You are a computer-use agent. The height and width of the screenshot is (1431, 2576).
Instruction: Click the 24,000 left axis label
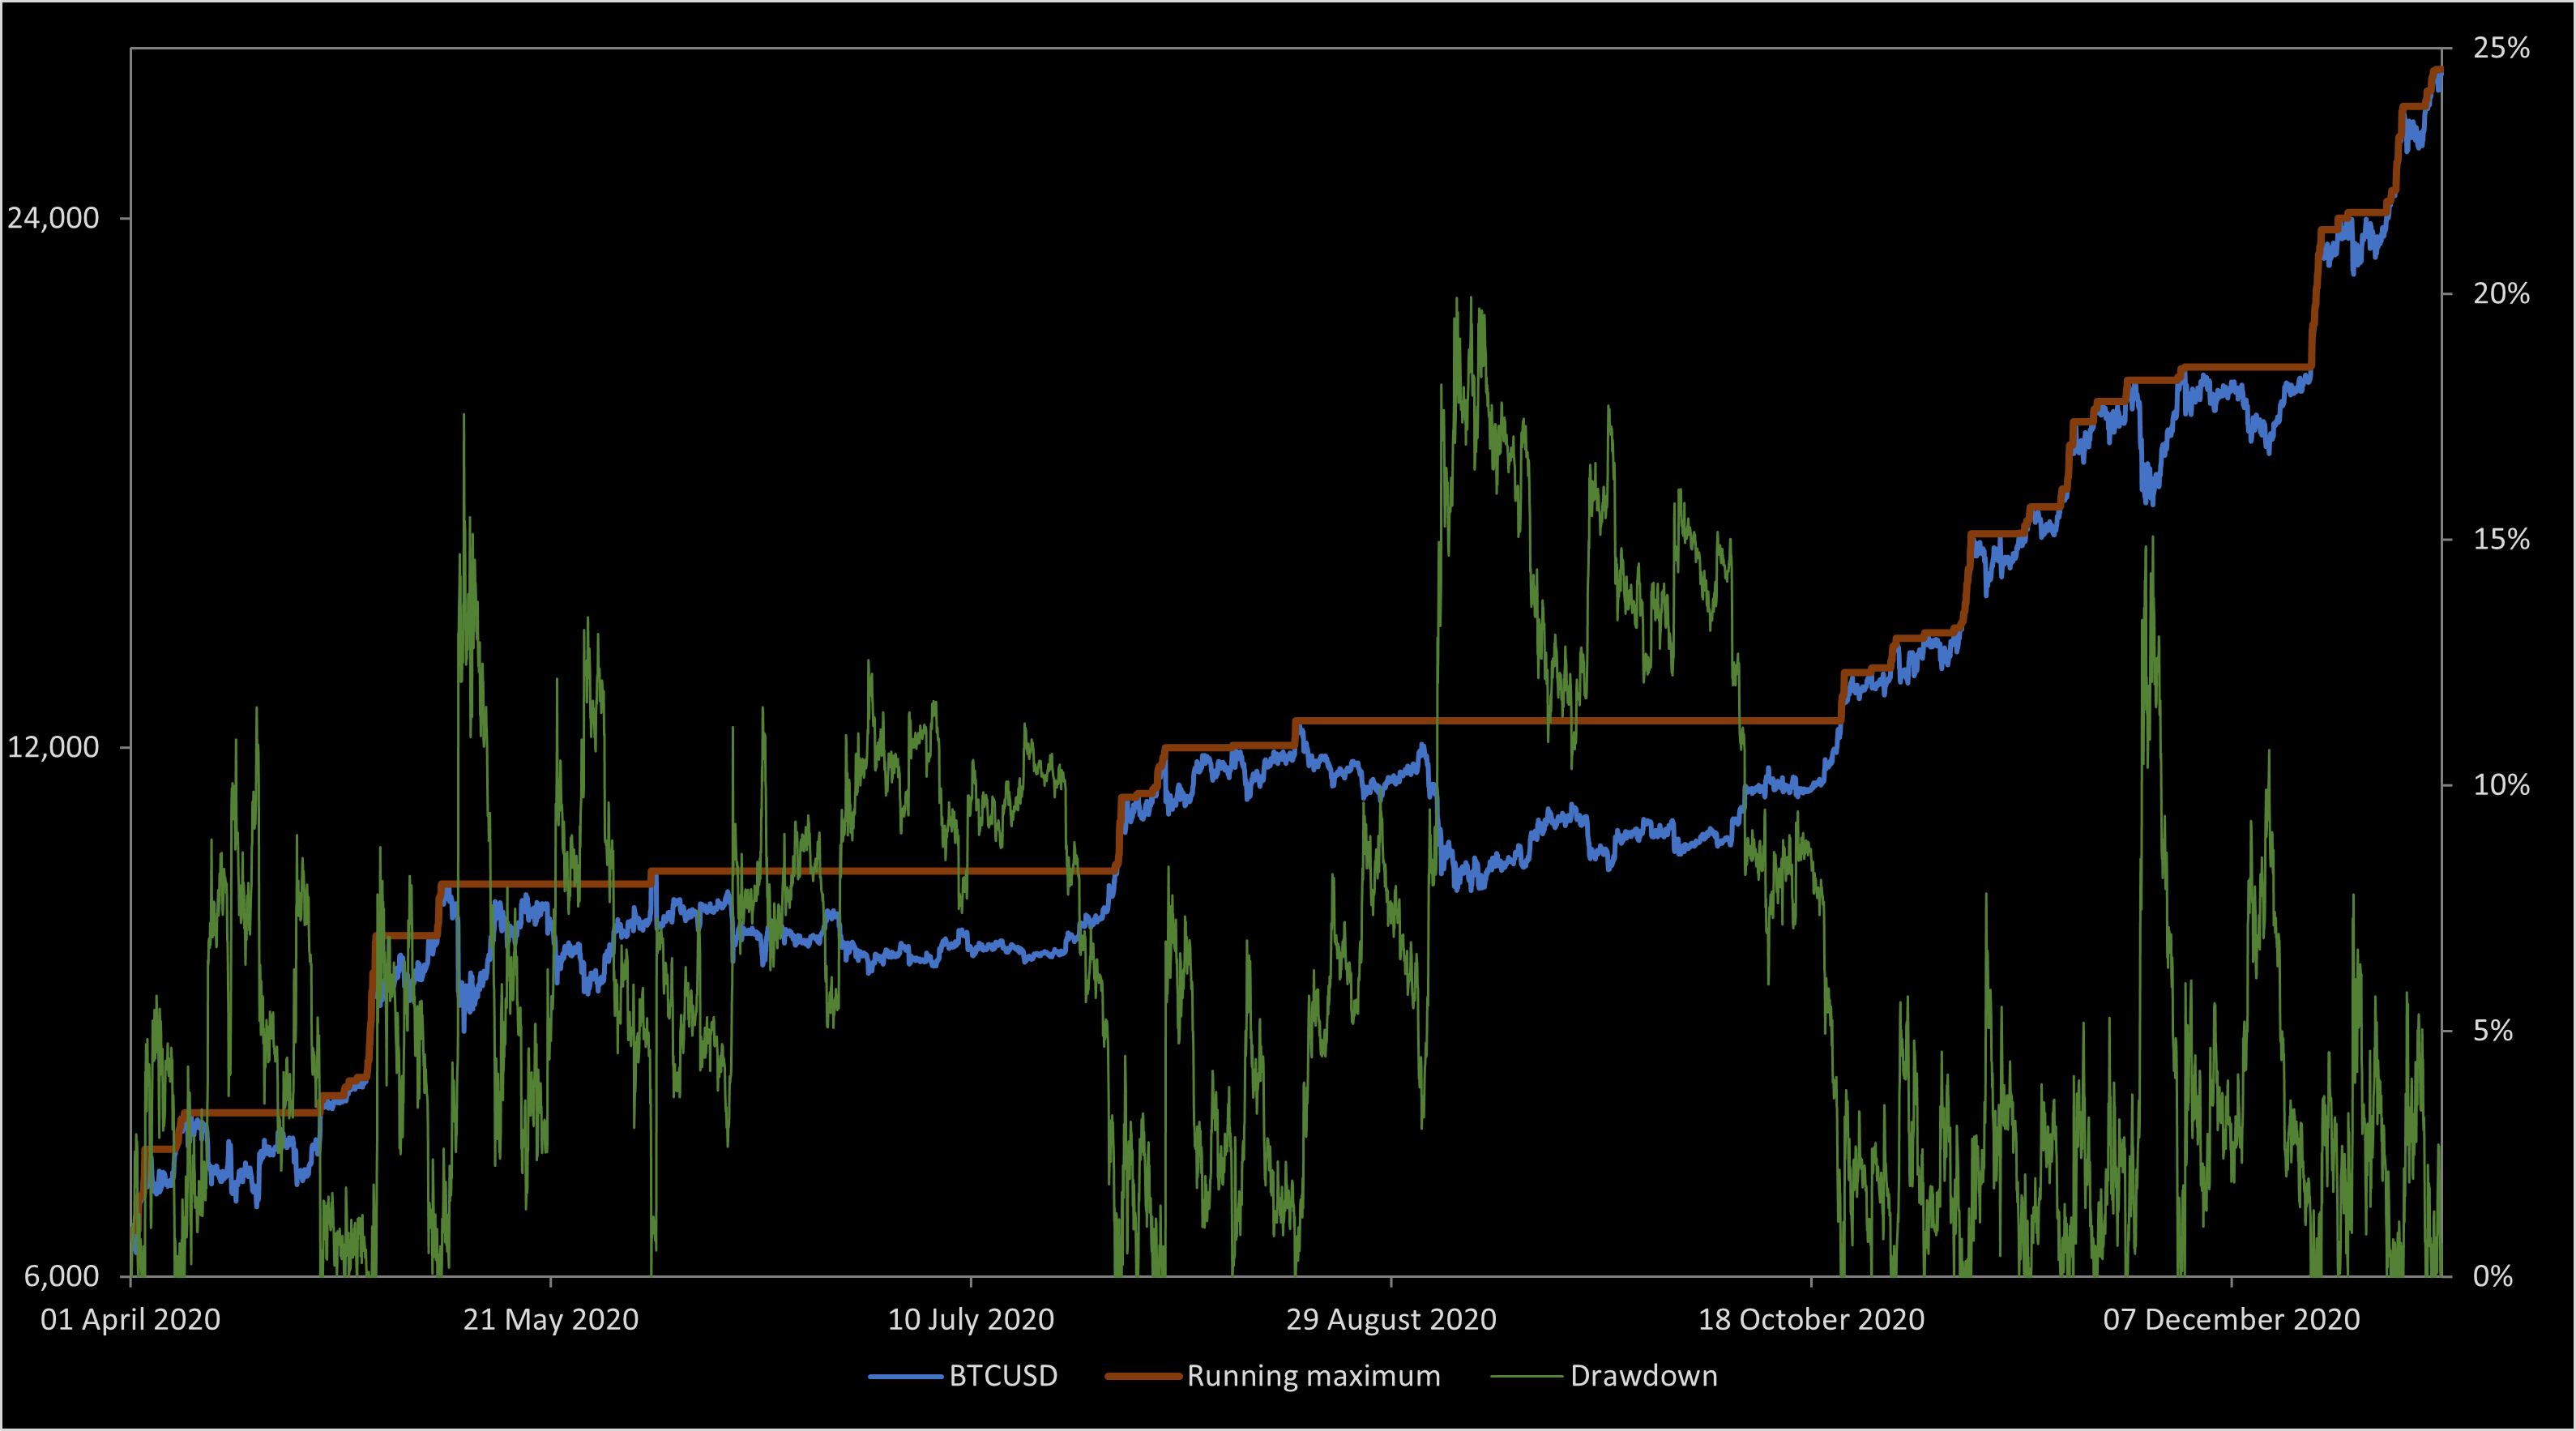54,218
